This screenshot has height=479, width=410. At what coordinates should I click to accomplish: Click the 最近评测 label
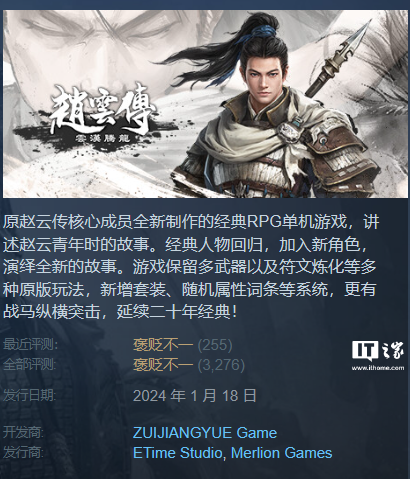pyautogui.click(x=30, y=345)
